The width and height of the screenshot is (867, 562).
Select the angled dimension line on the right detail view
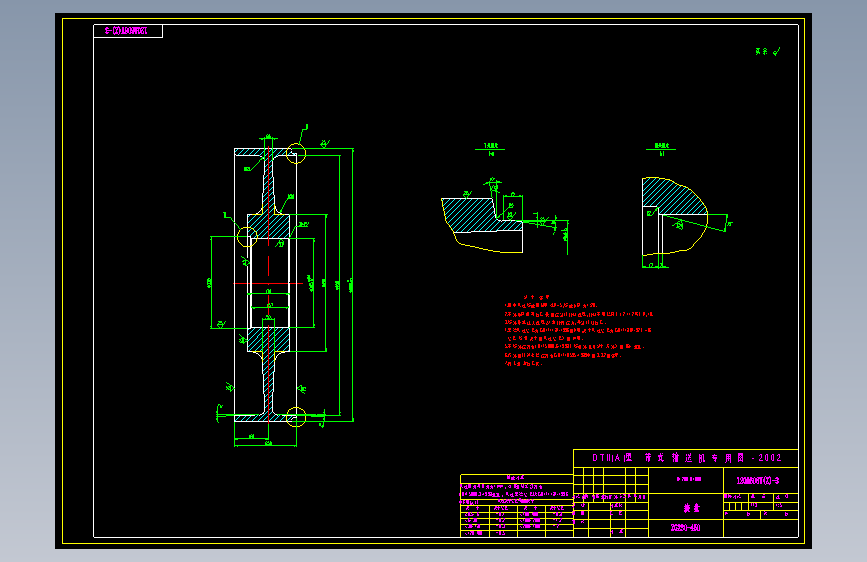[x=694, y=223]
